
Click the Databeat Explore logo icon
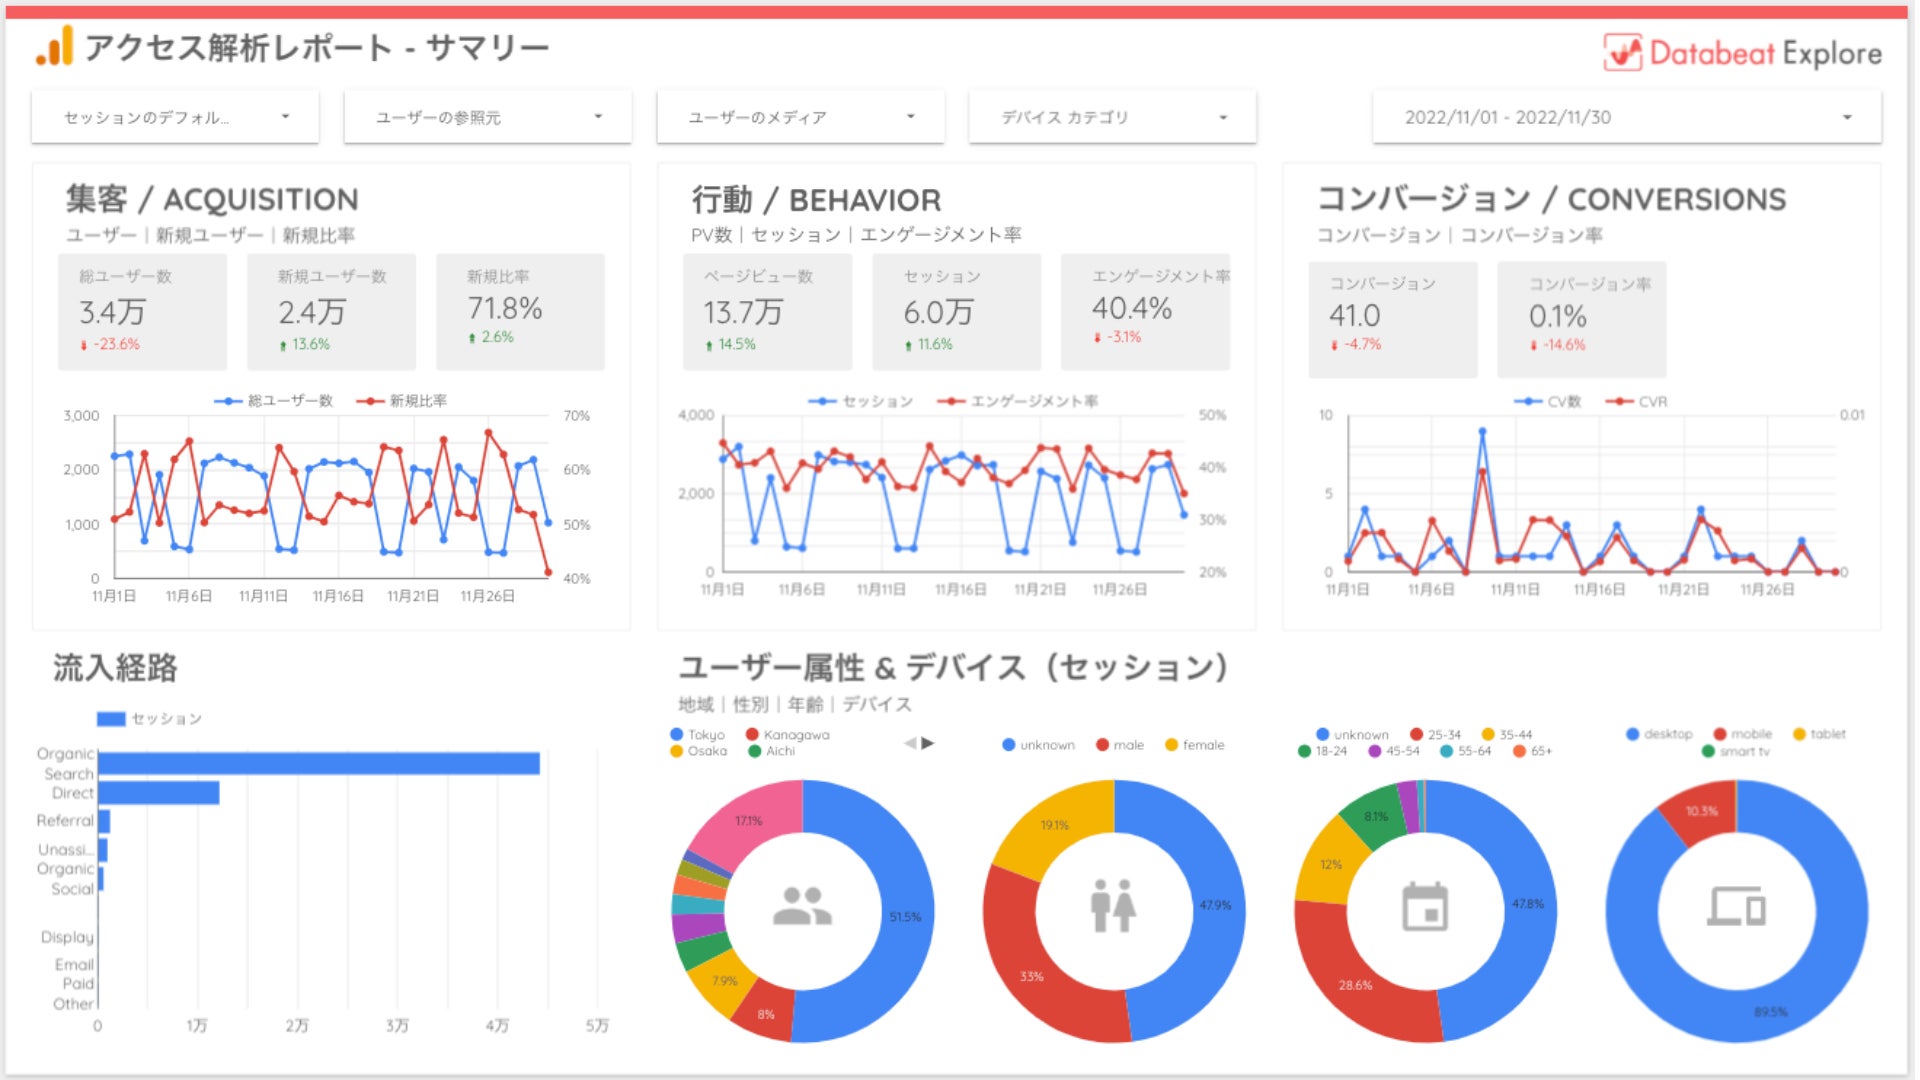(1623, 52)
